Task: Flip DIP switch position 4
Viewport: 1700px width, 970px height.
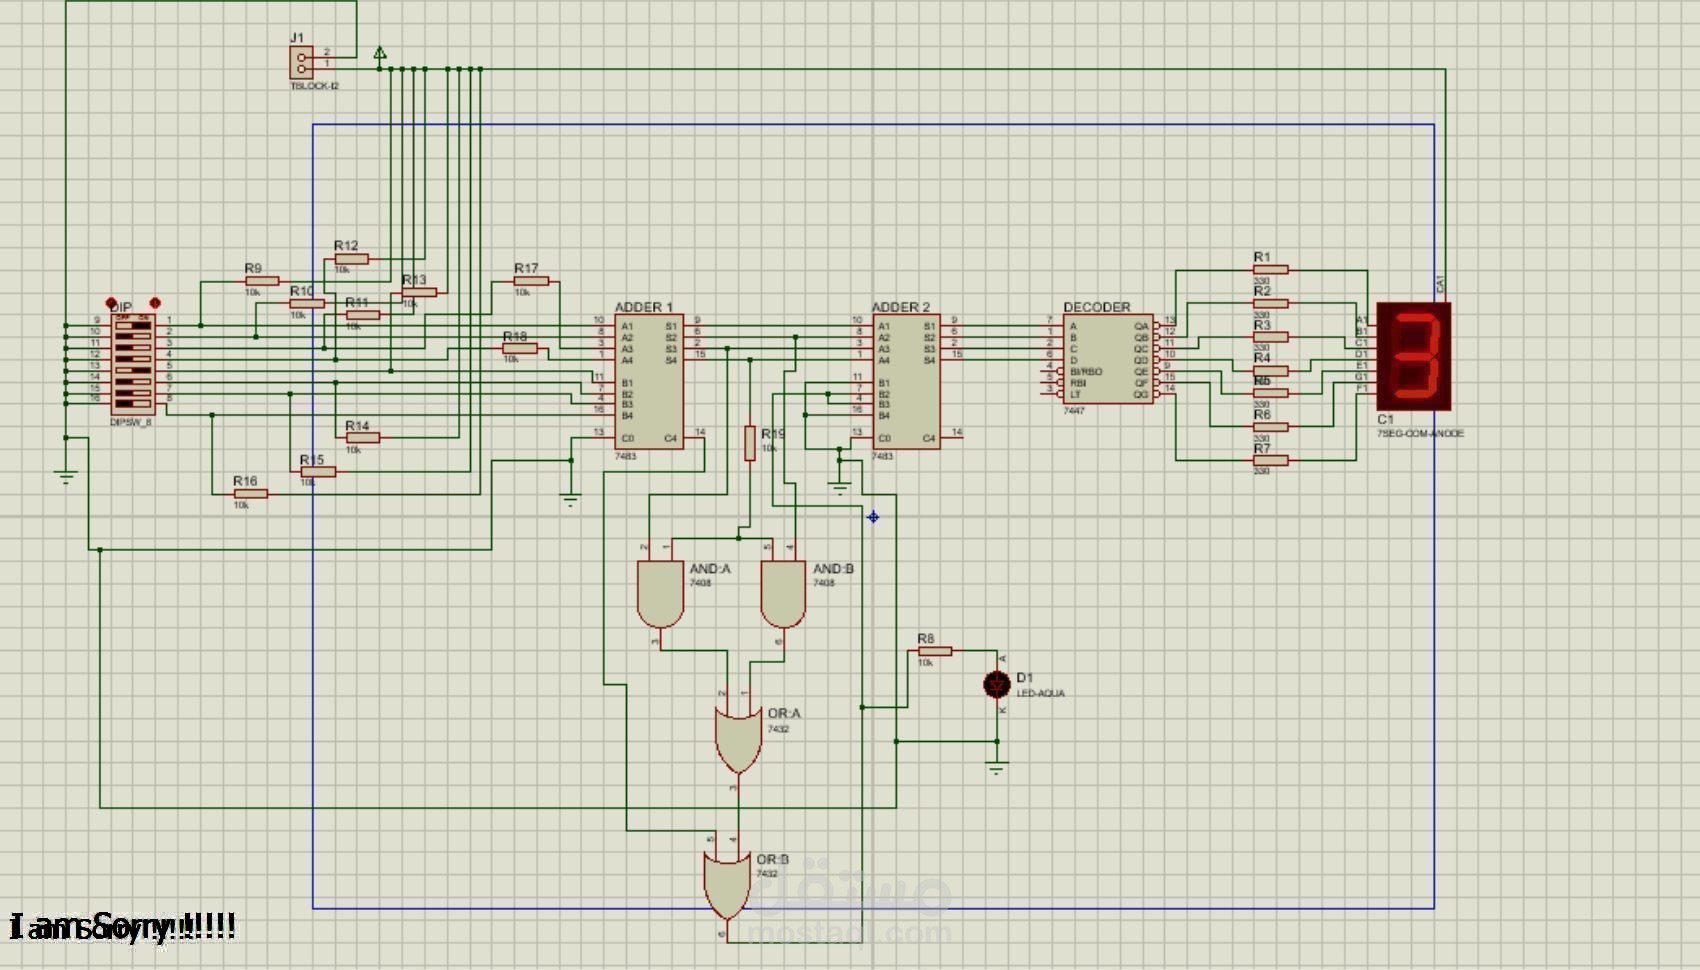Action: point(133,359)
